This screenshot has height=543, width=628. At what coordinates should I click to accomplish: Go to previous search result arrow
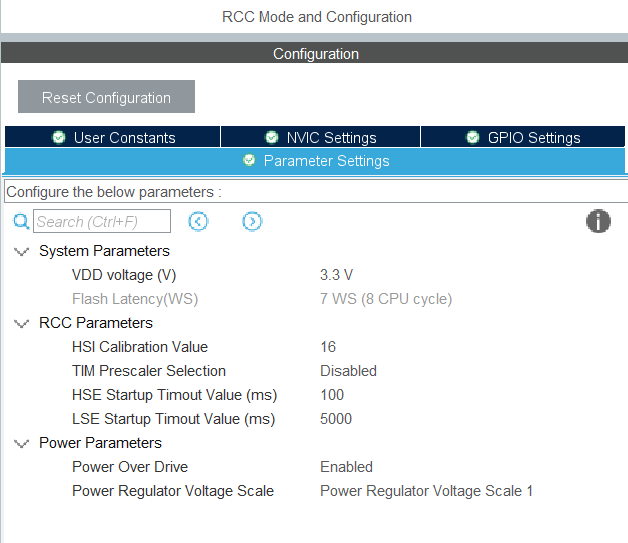point(198,221)
